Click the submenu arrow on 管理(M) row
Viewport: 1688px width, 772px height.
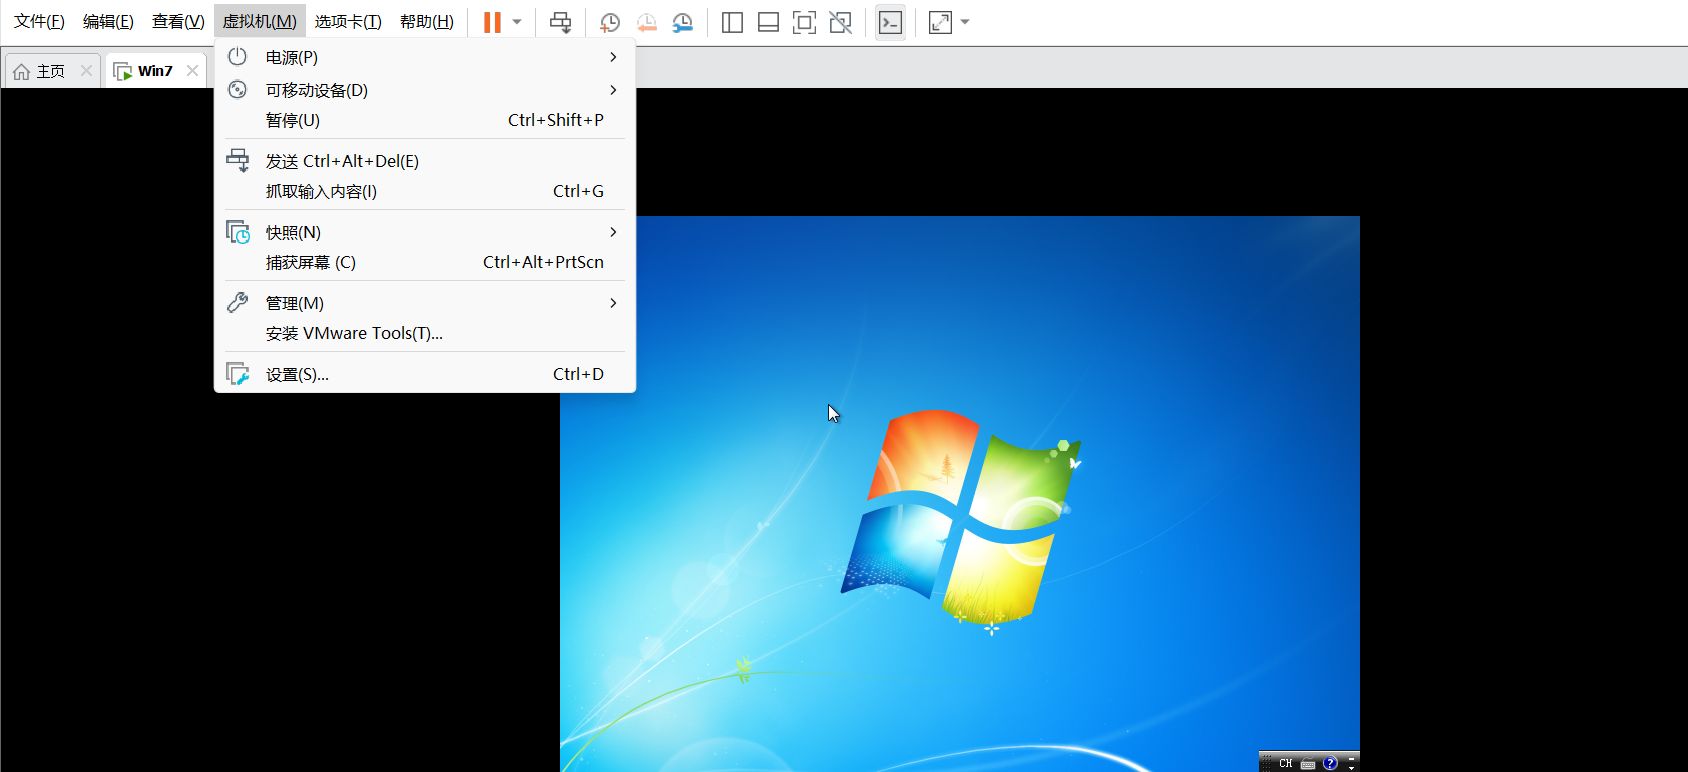(613, 303)
